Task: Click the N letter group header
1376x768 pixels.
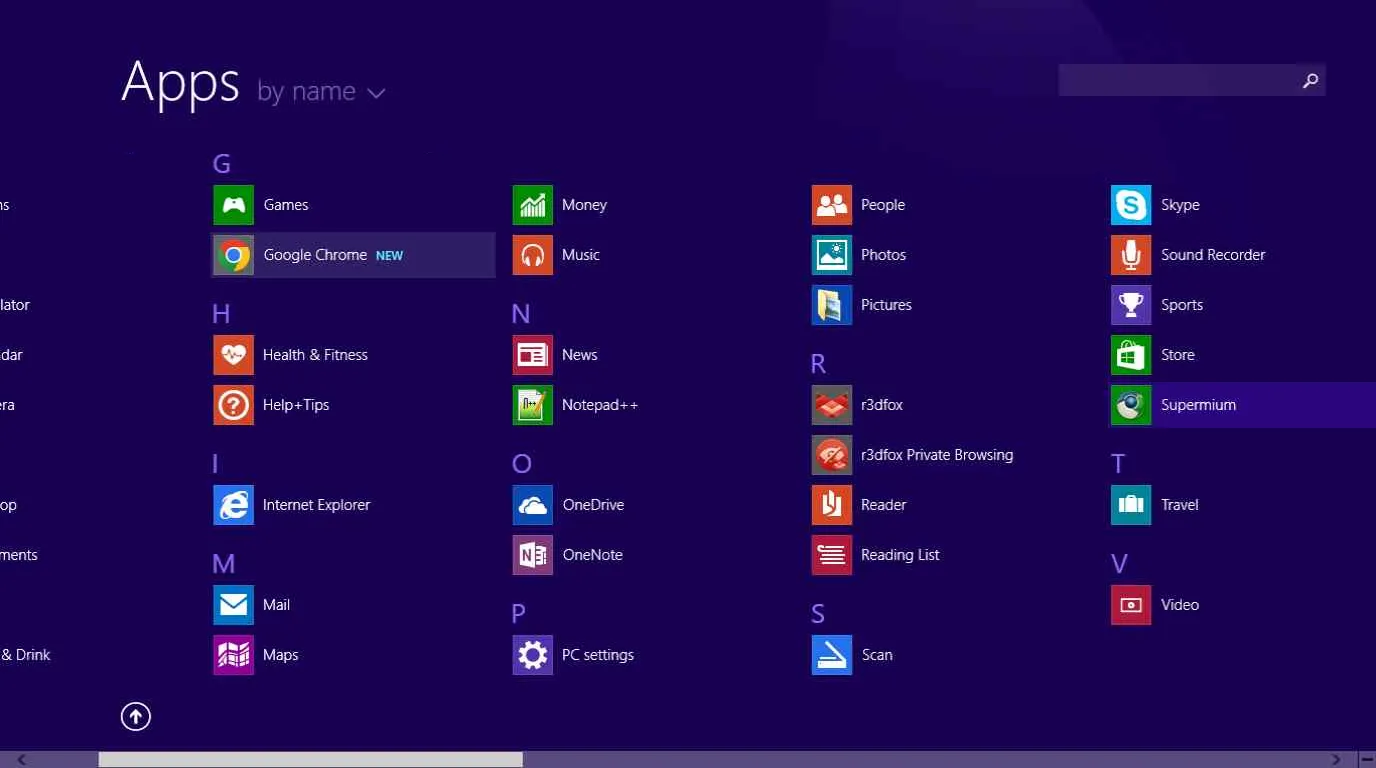Action: [x=521, y=314]
